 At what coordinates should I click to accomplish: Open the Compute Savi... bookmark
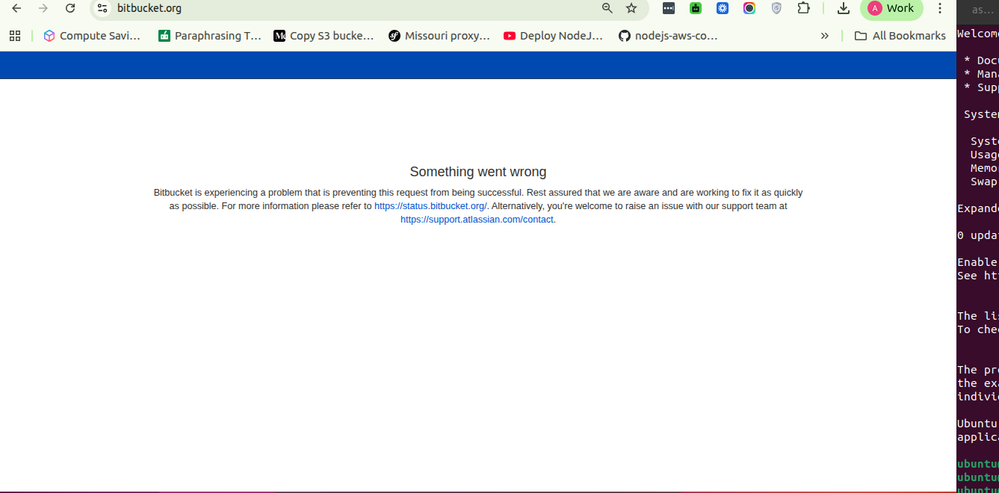coord(92,36)
